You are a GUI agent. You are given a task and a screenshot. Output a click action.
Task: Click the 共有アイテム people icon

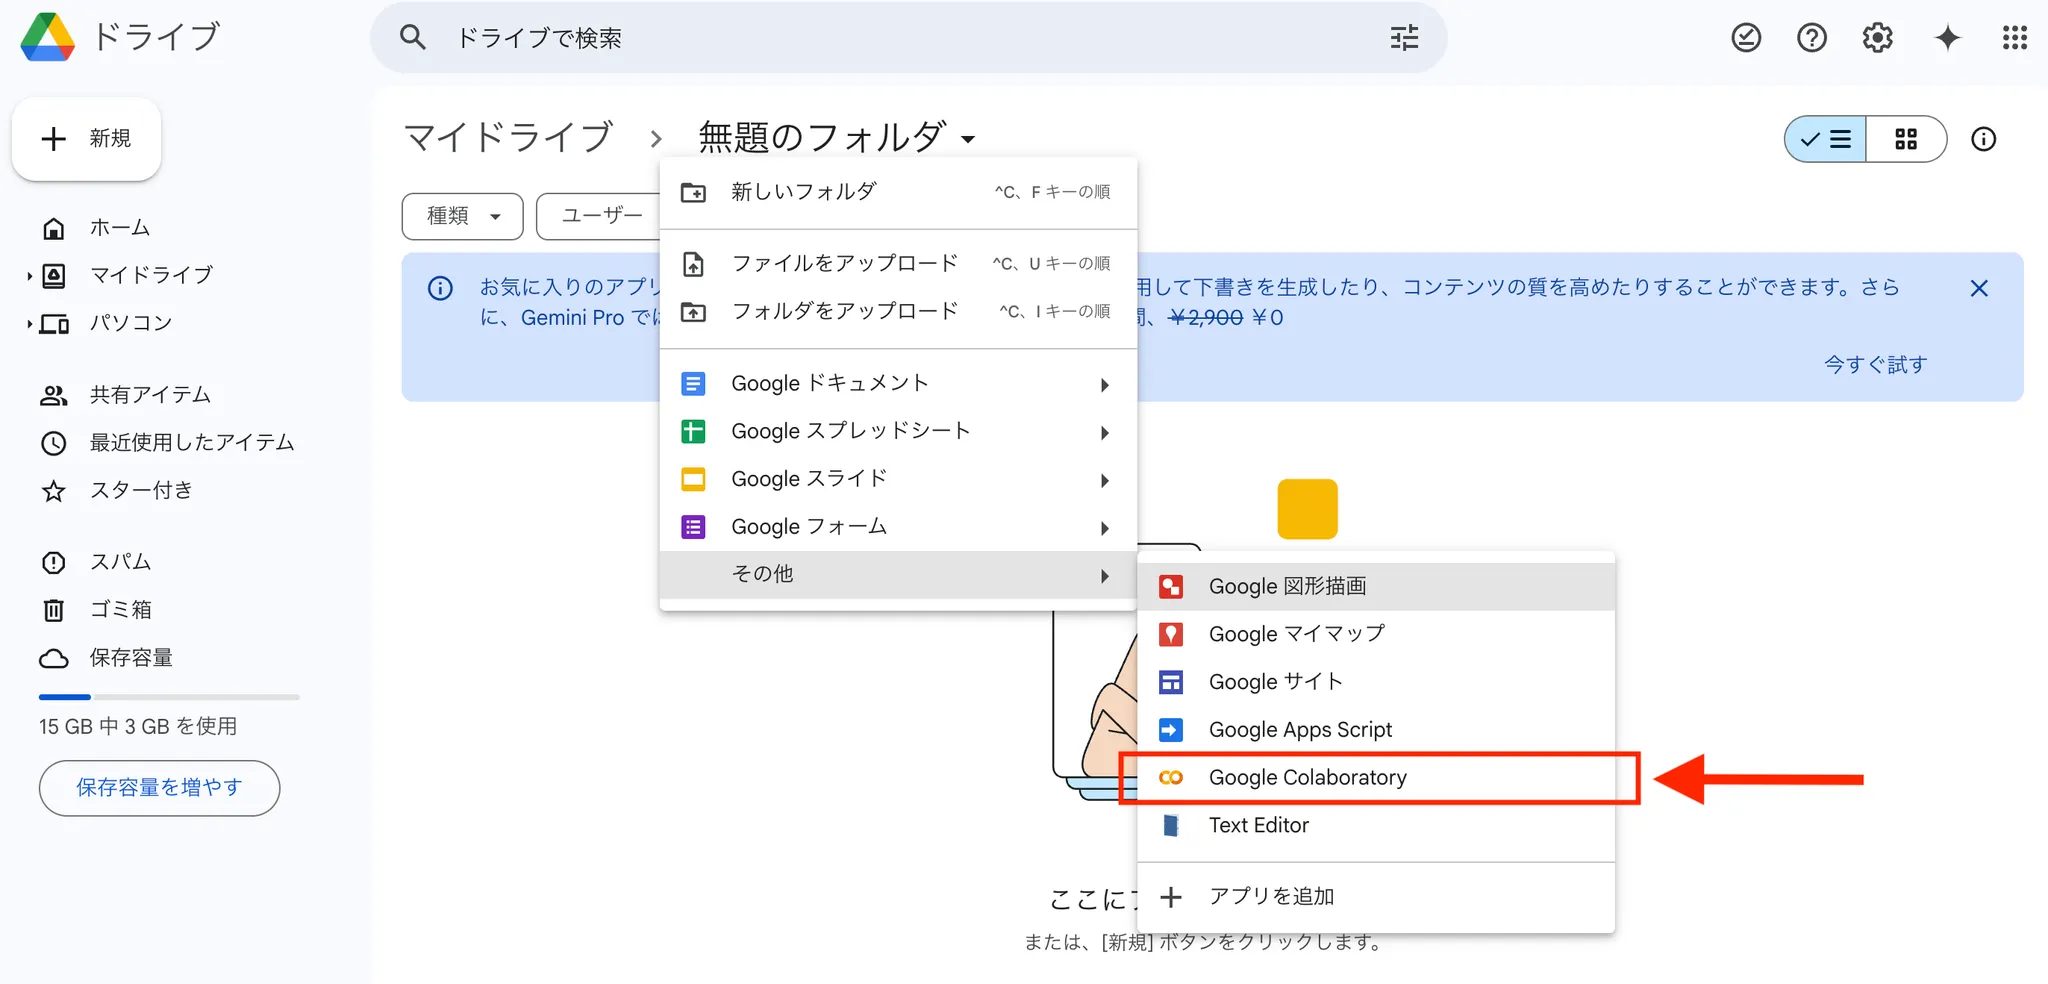click(x=54, y=395)
